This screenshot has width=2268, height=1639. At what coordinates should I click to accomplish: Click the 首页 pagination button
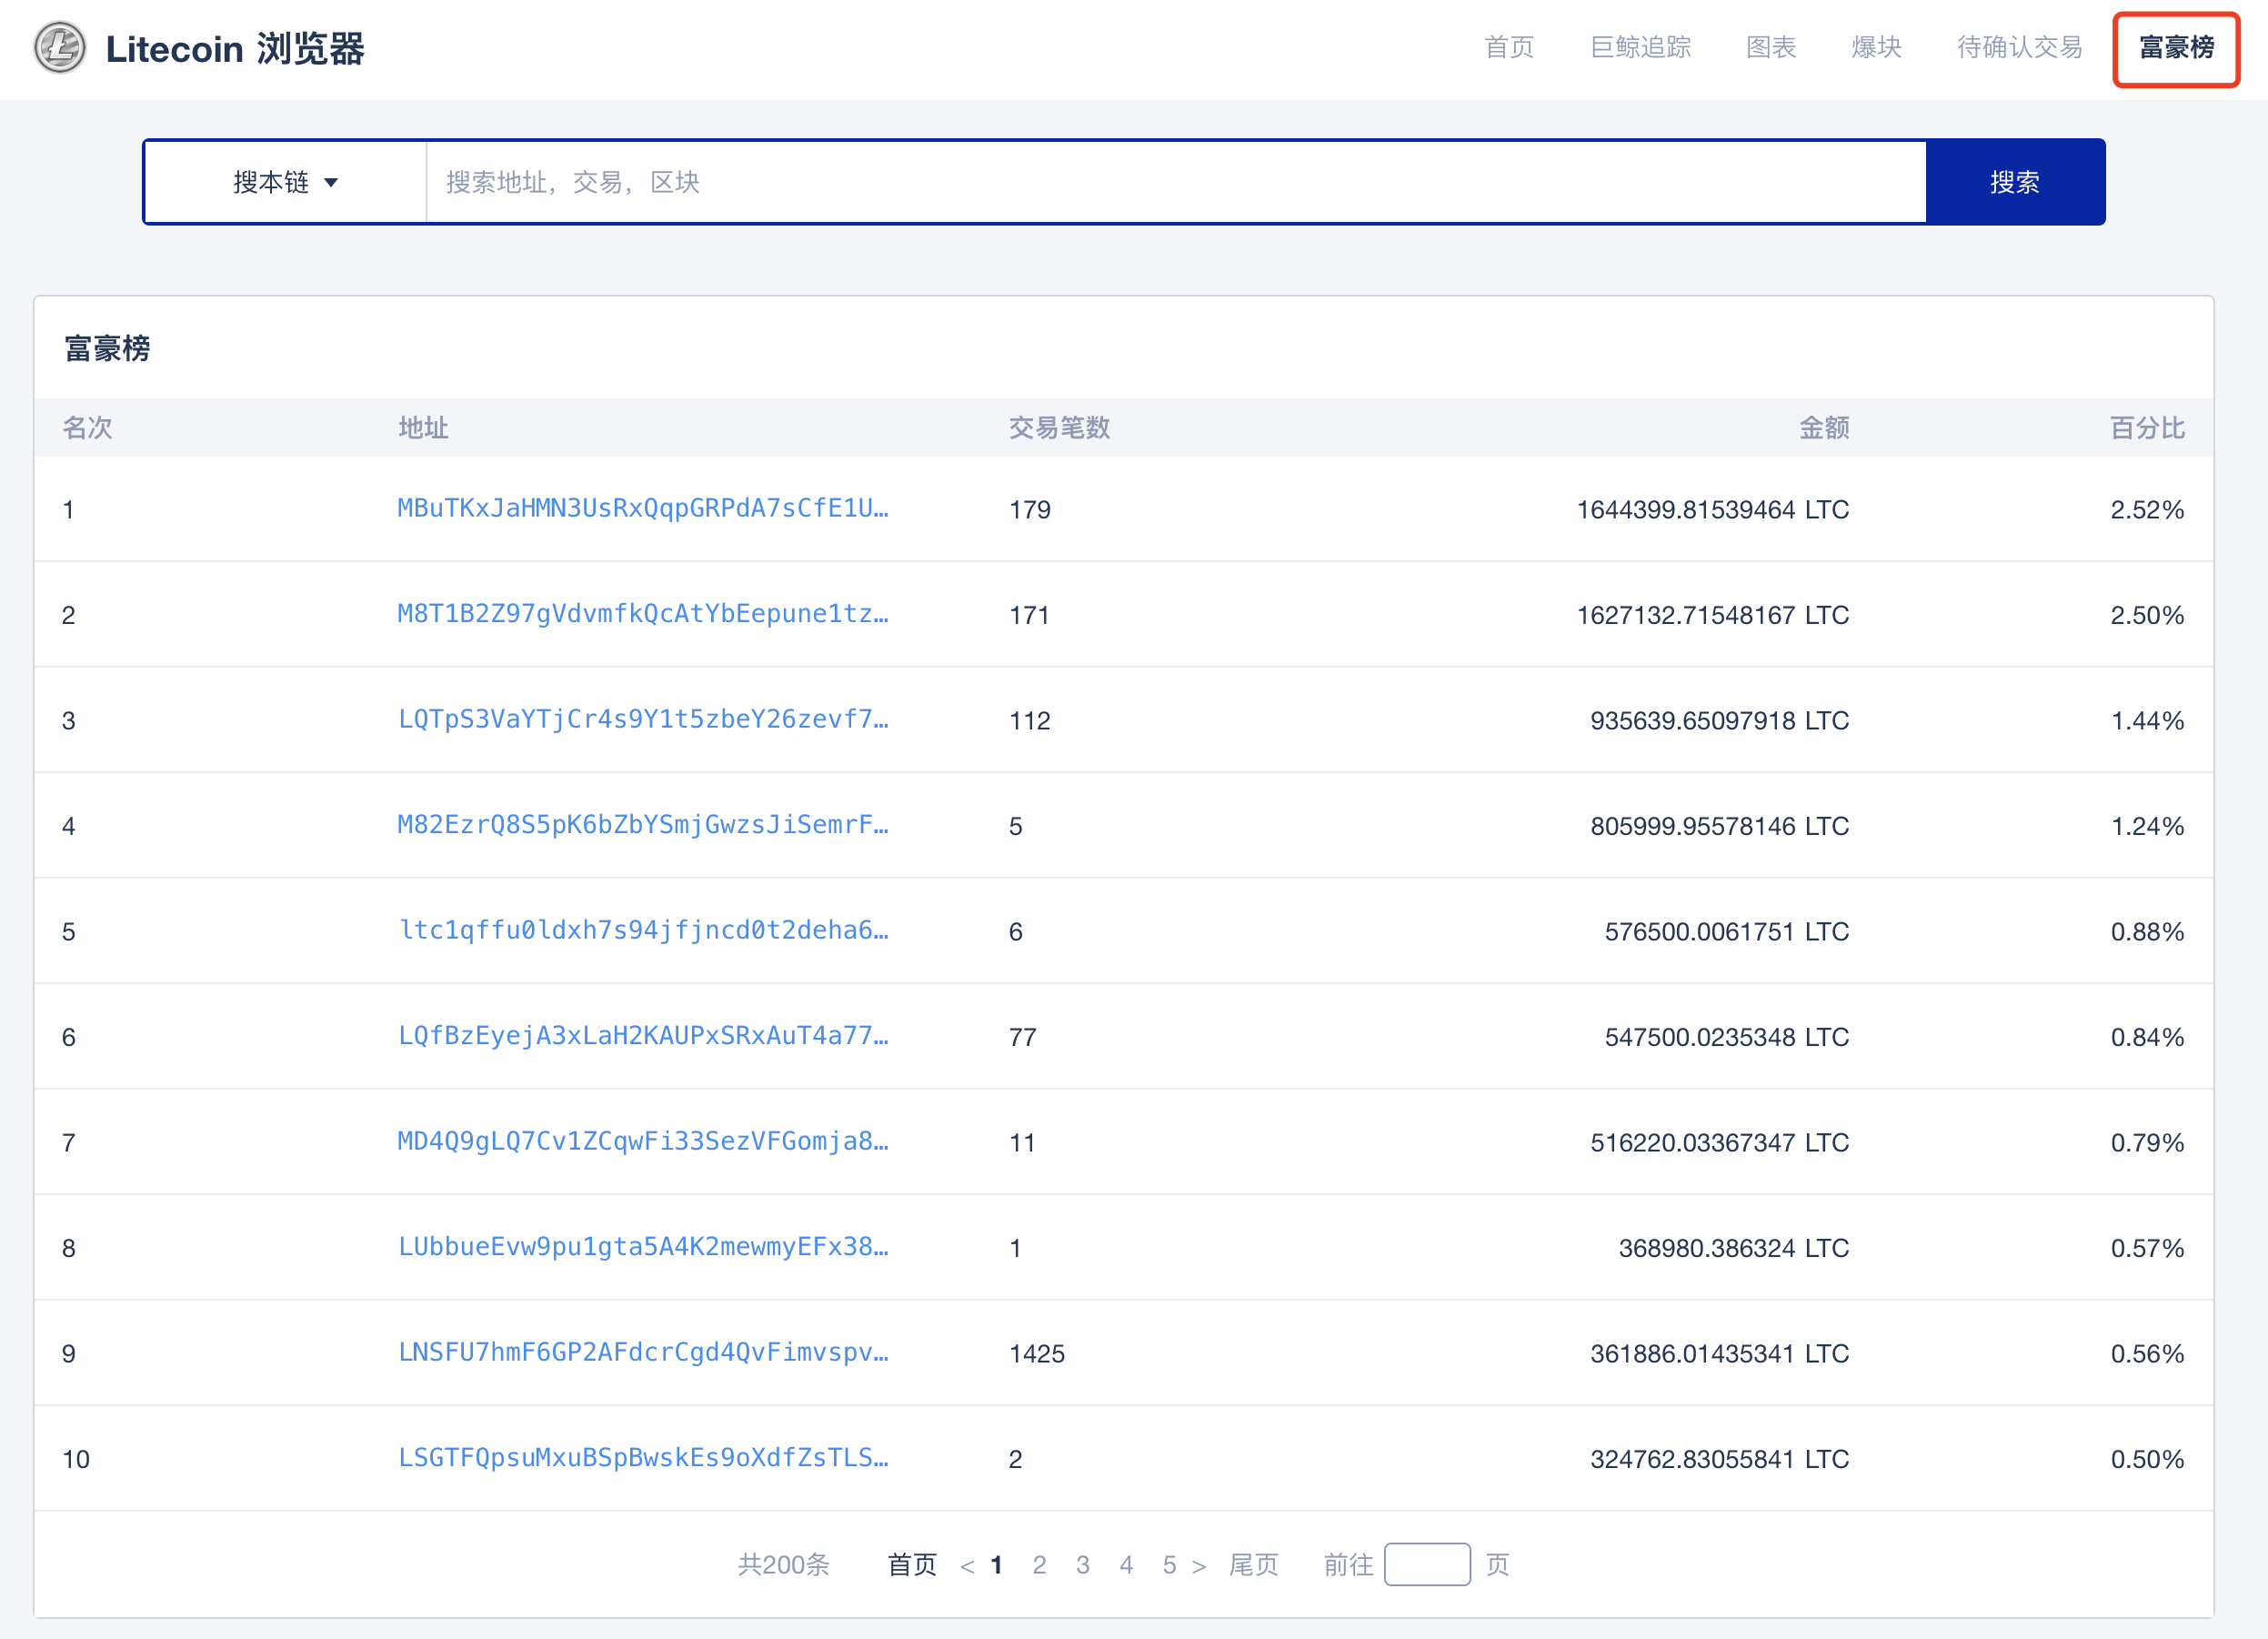(x=912, y=1564)
